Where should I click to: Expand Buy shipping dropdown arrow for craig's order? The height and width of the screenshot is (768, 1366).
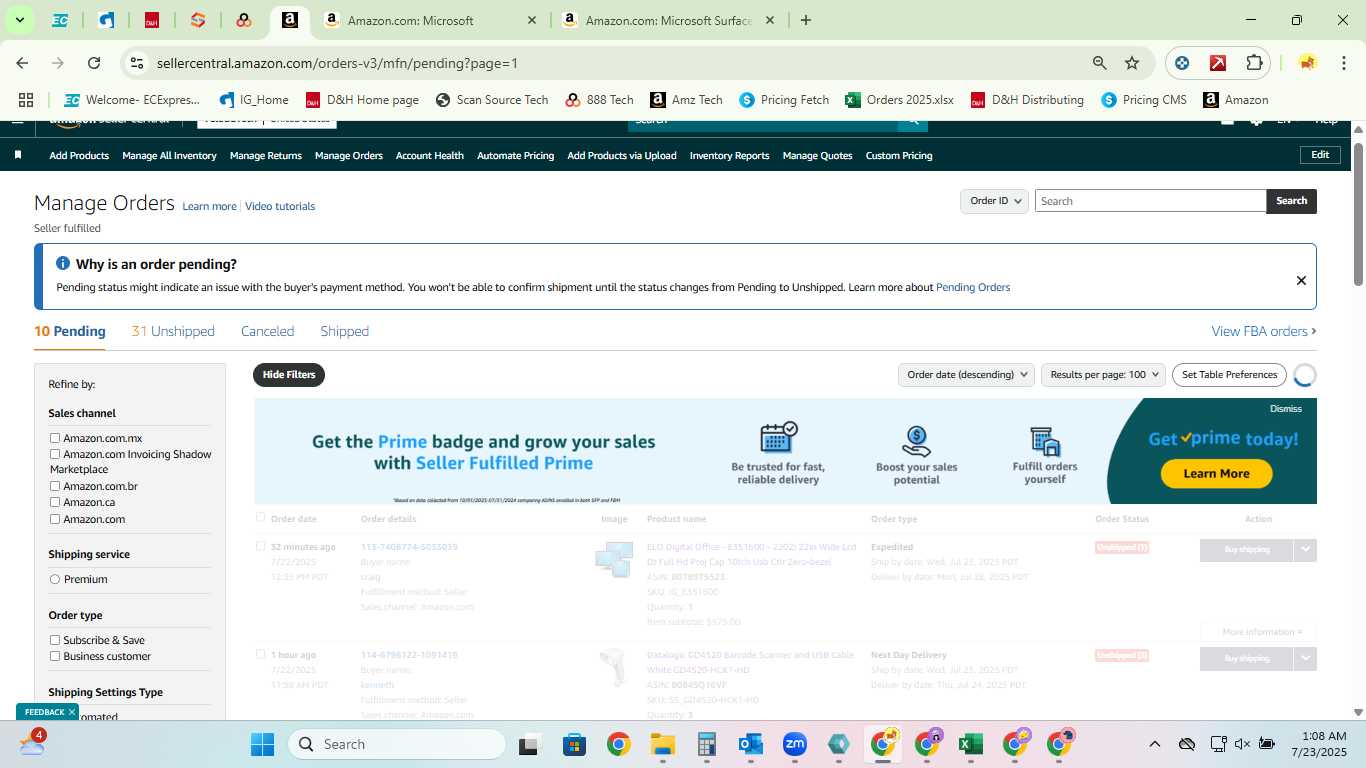[x=1305, y=549]
